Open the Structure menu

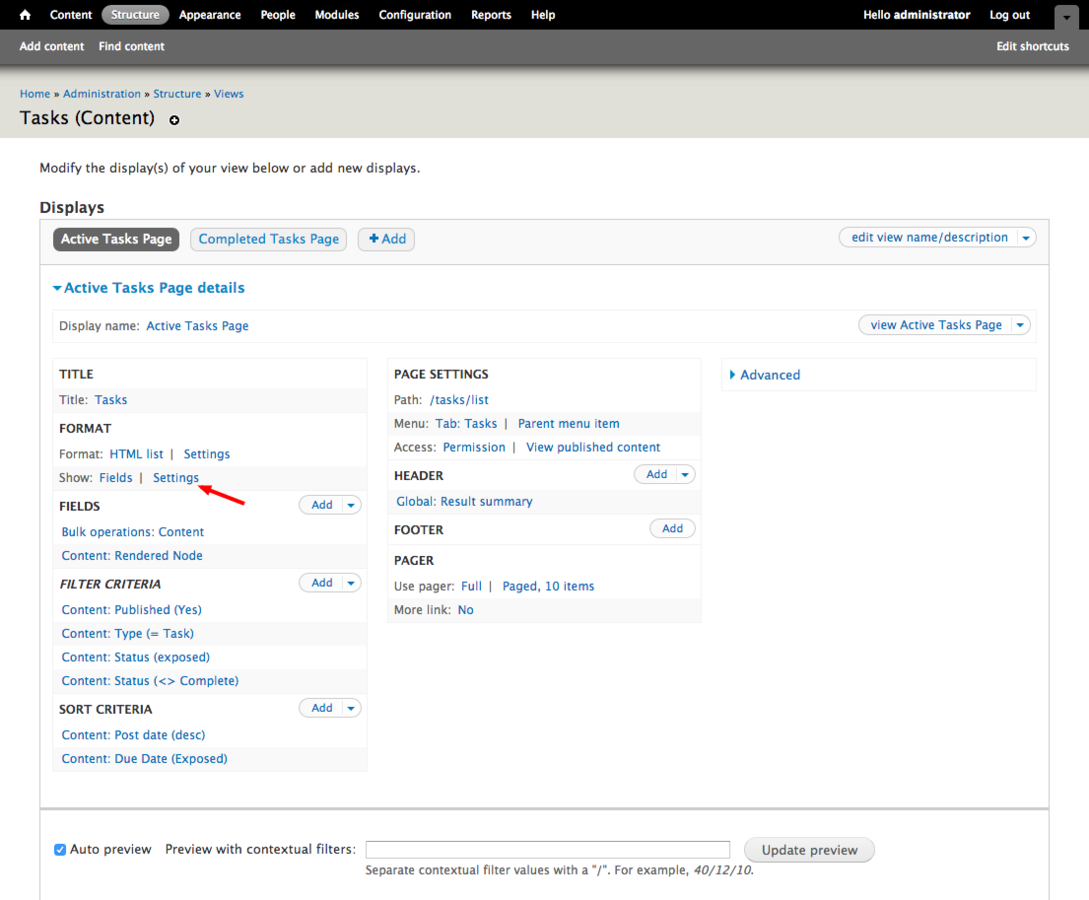[135, 15]
